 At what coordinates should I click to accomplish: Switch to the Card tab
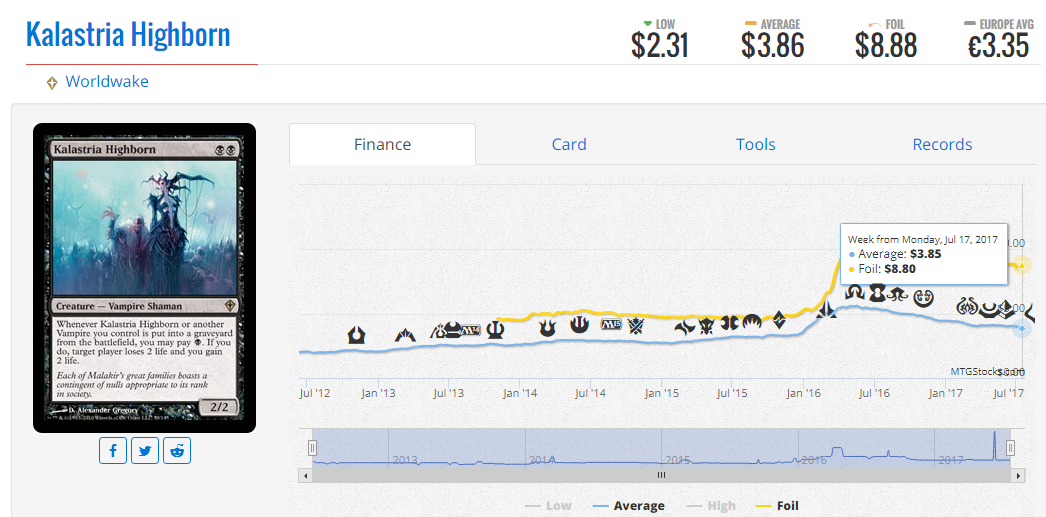point(569,144)
